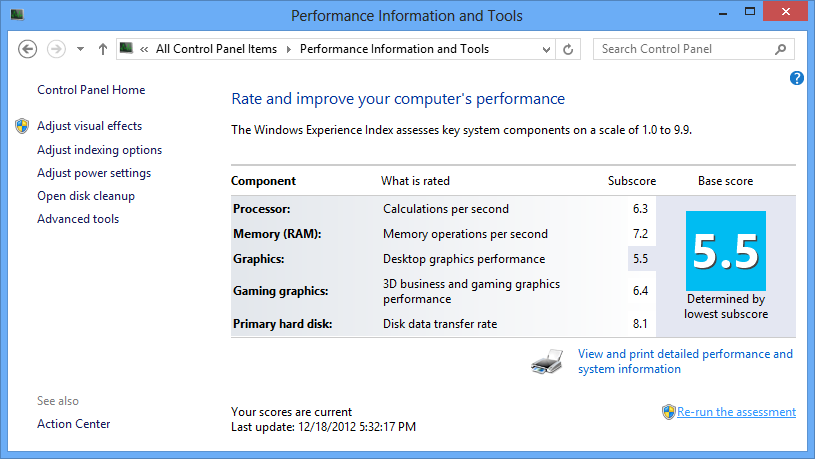Click the Memory (RAM): row label
The height and width of the screenshot is (459, 815).
click(277, 234)
